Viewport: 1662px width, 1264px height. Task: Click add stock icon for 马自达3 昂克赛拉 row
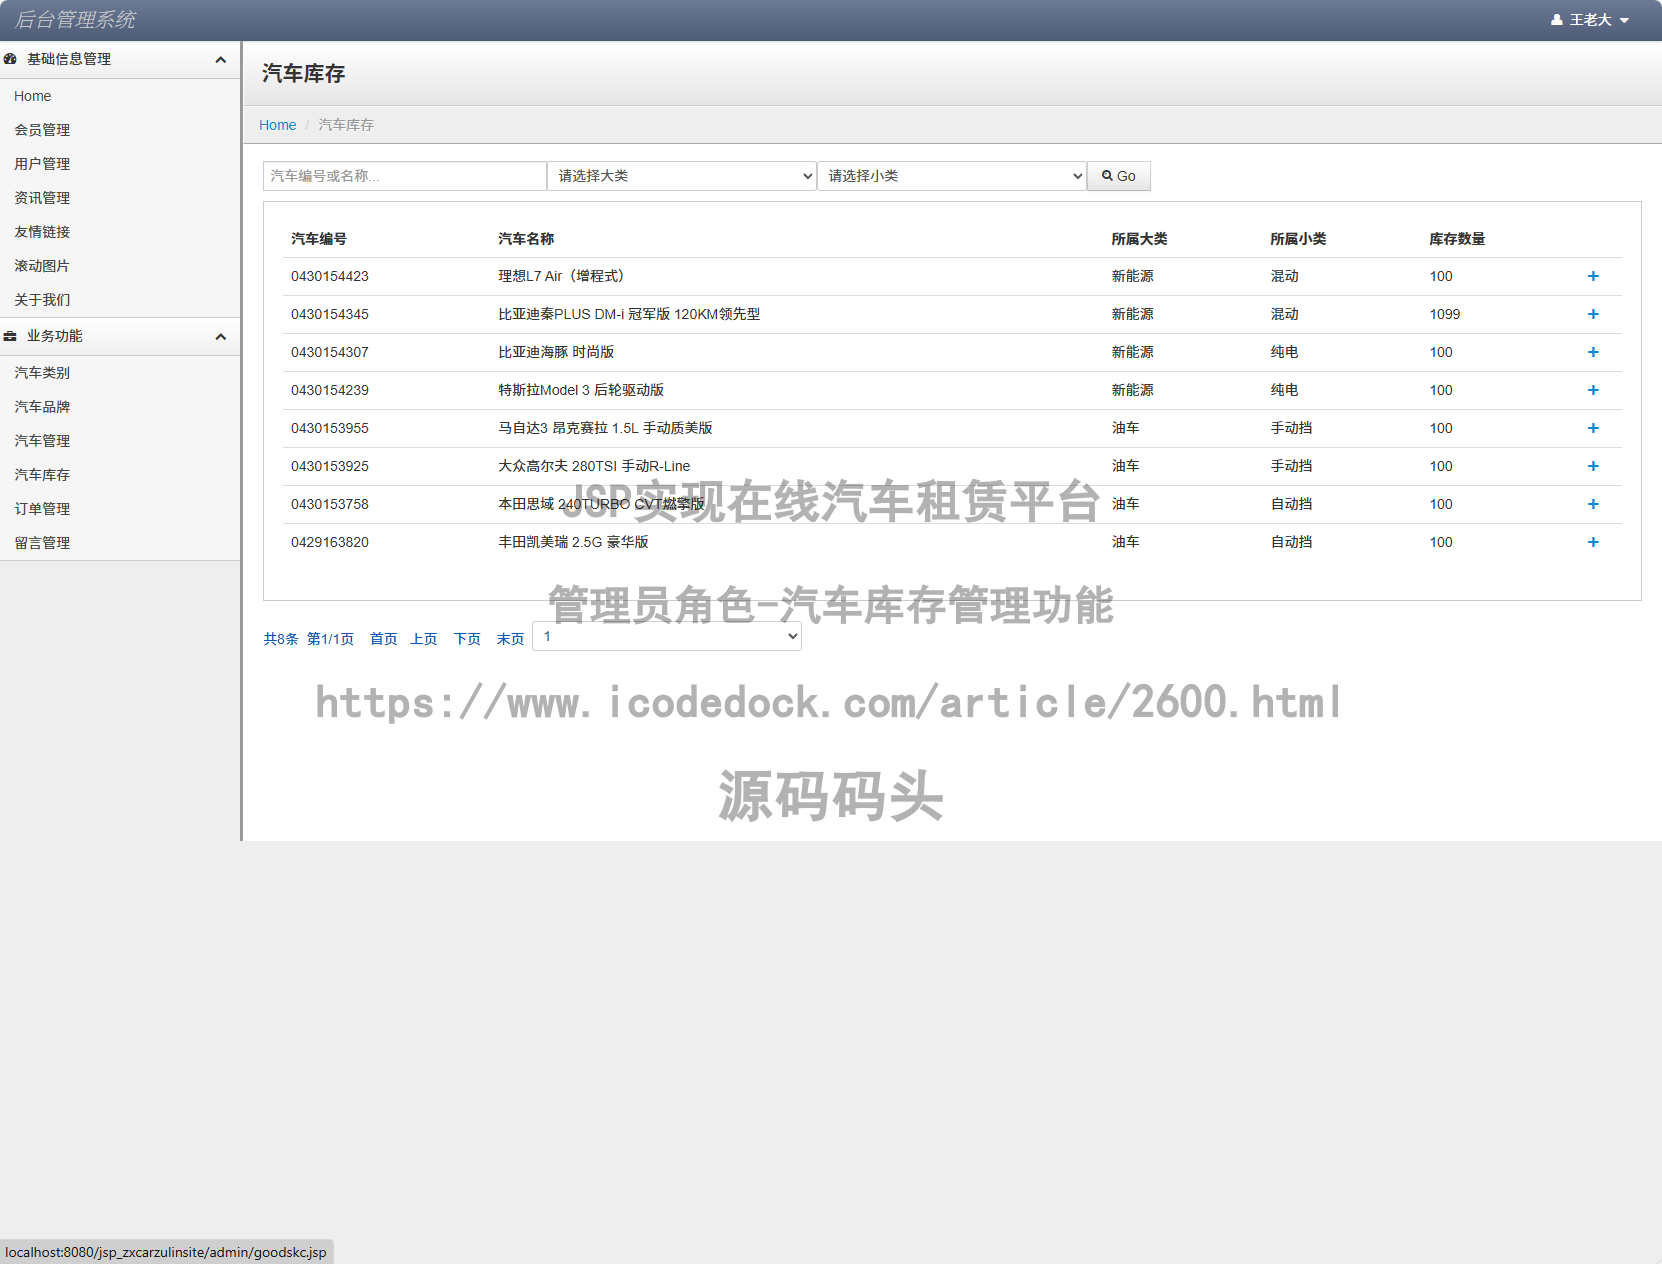1593,428
